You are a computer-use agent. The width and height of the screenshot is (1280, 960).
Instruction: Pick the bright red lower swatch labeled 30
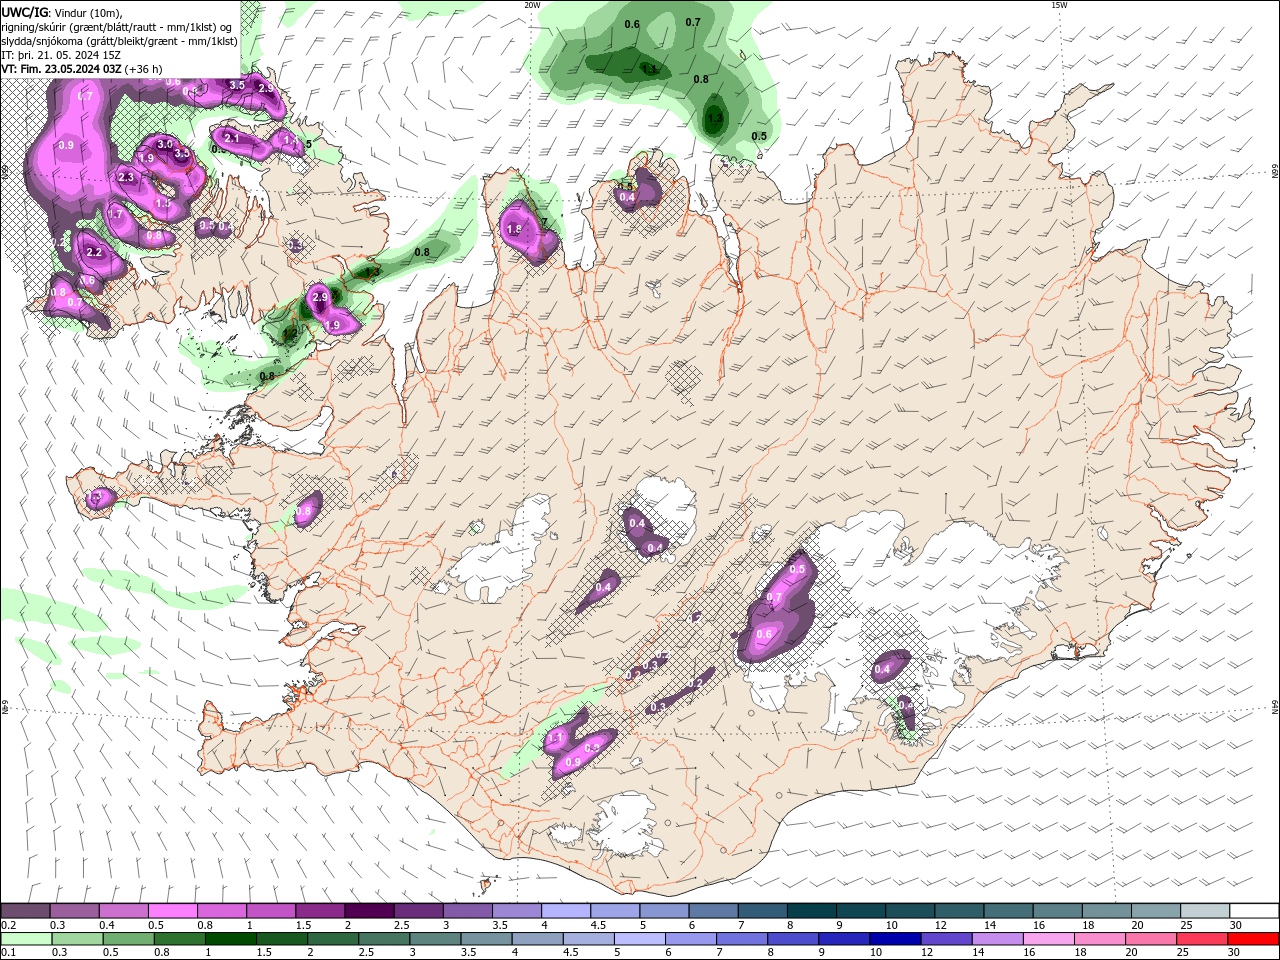[x=1251, y=939]
